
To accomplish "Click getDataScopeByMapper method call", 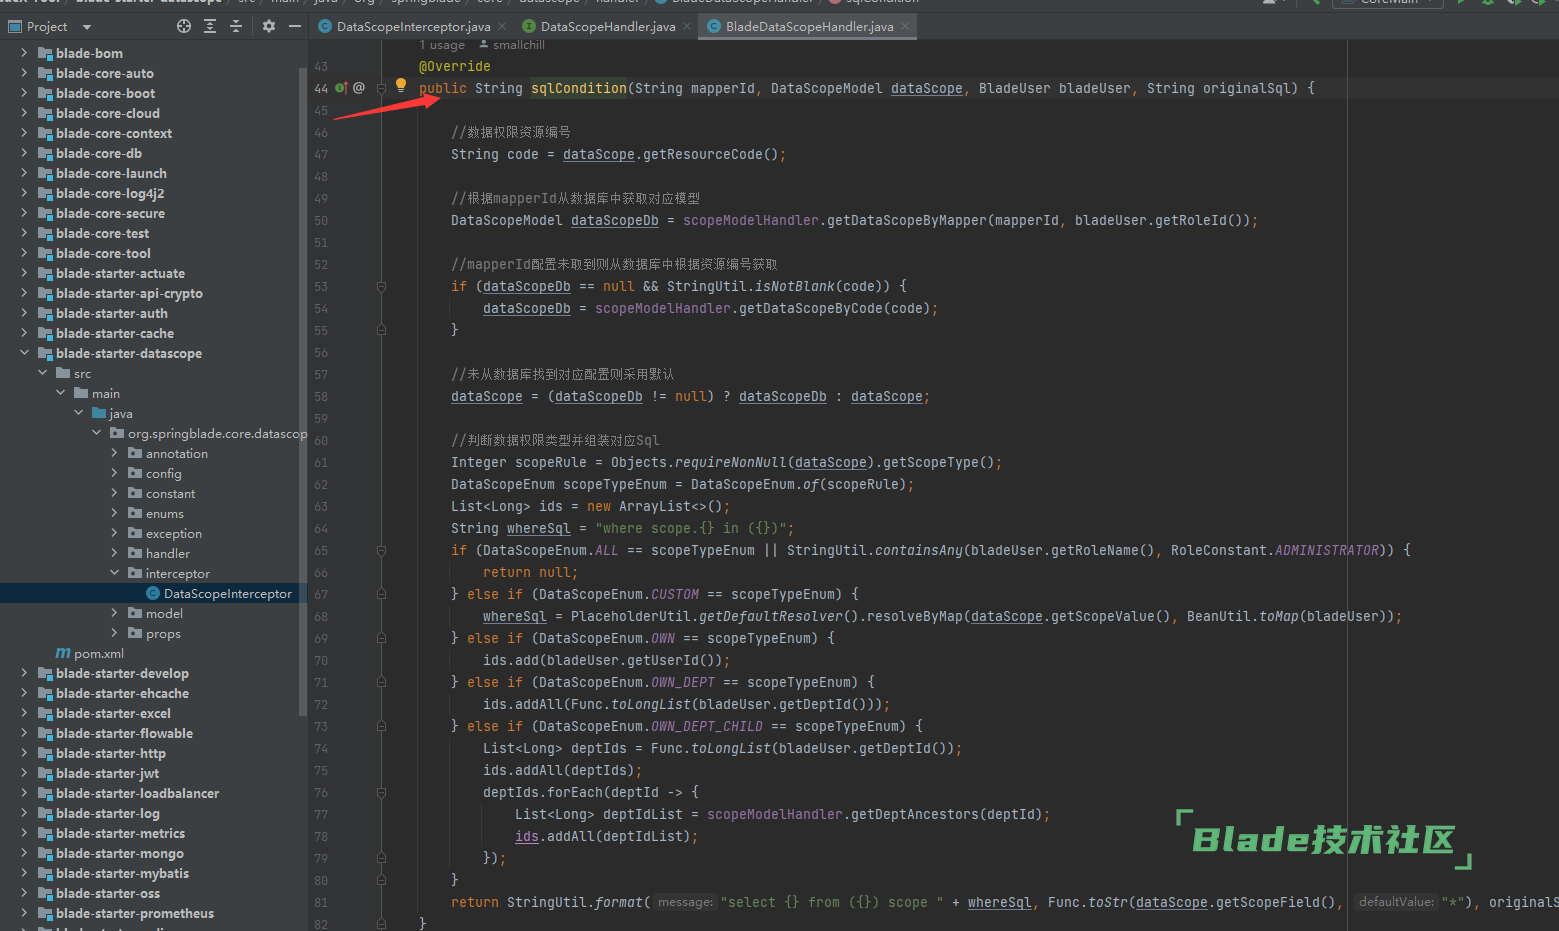I will (907, 220).
